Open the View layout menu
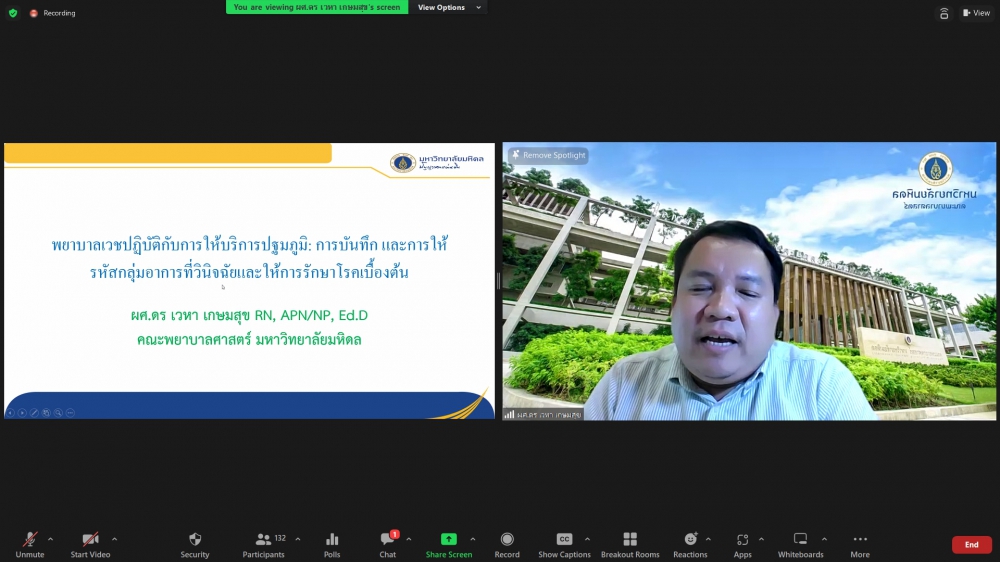The width and height of the screenshot is (1000, 562). tap(976, 13)
